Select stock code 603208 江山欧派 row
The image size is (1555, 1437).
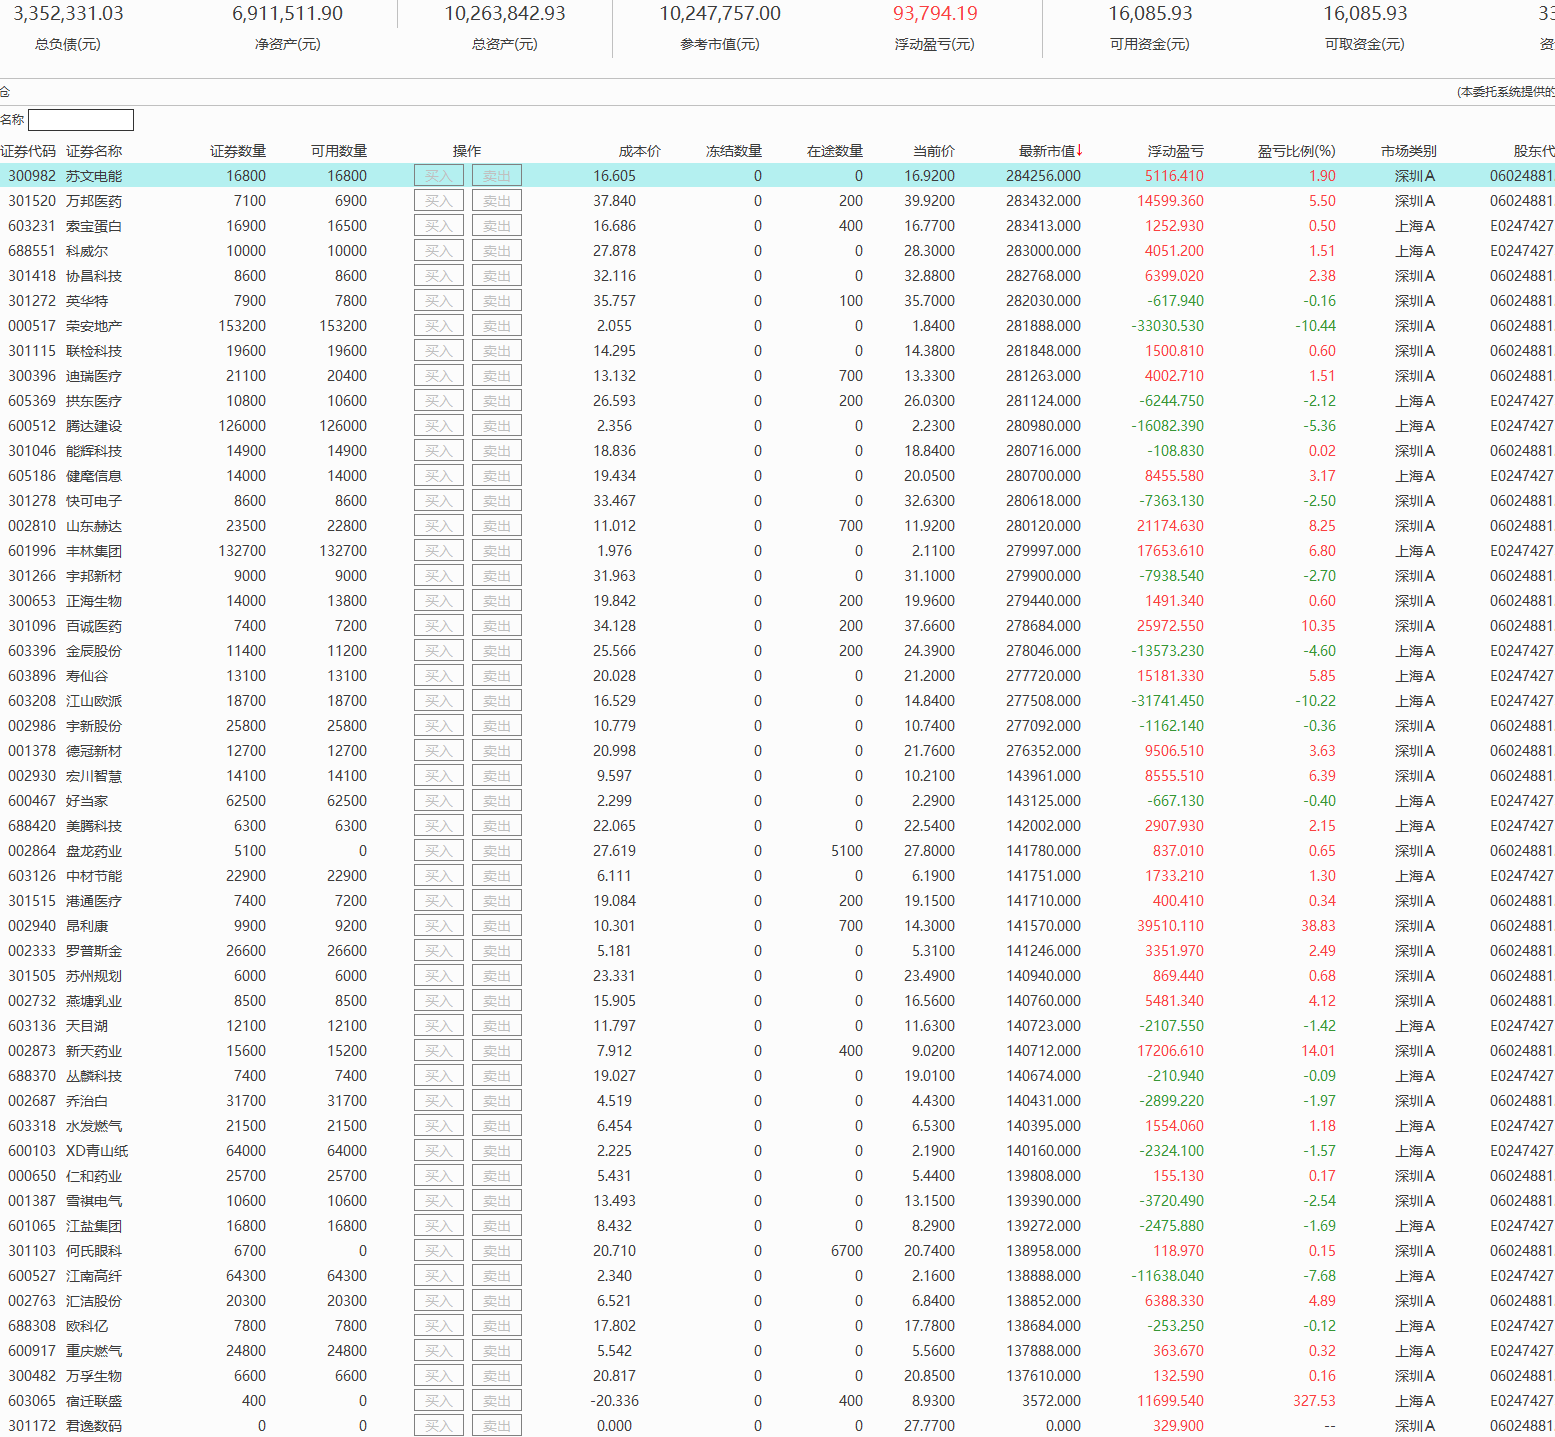[x=32, y=701]
